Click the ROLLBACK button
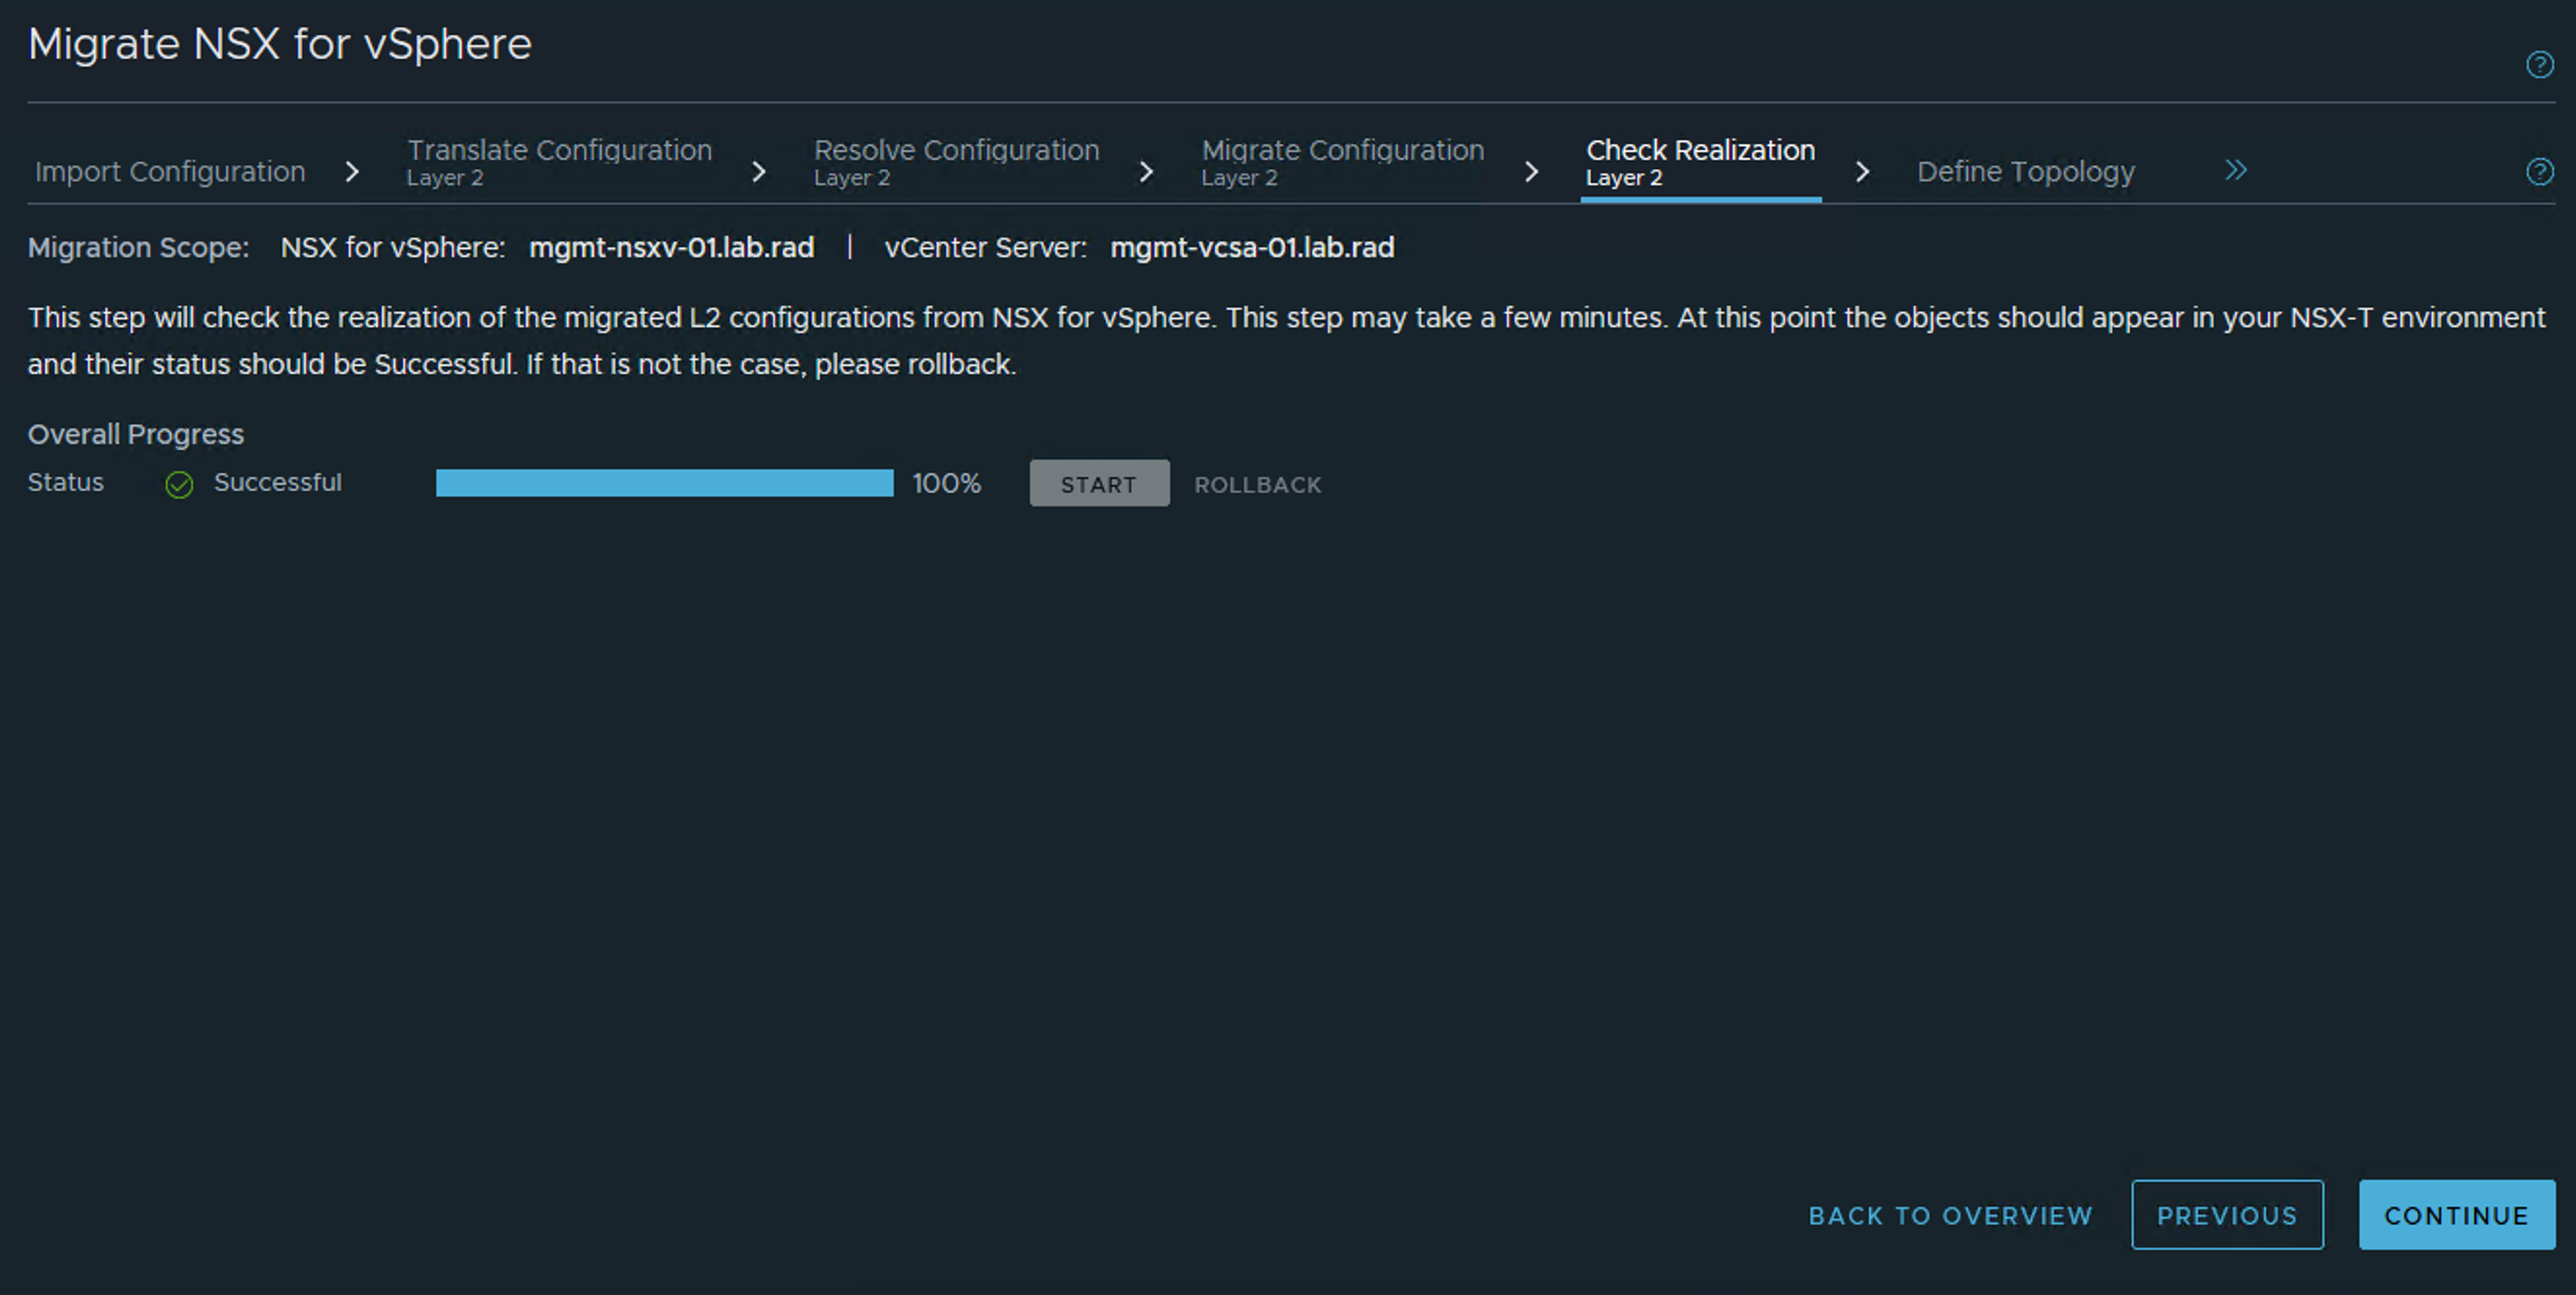Image resolution: width=2576 pixels, height=1295 pixels. coord(1257,485)
